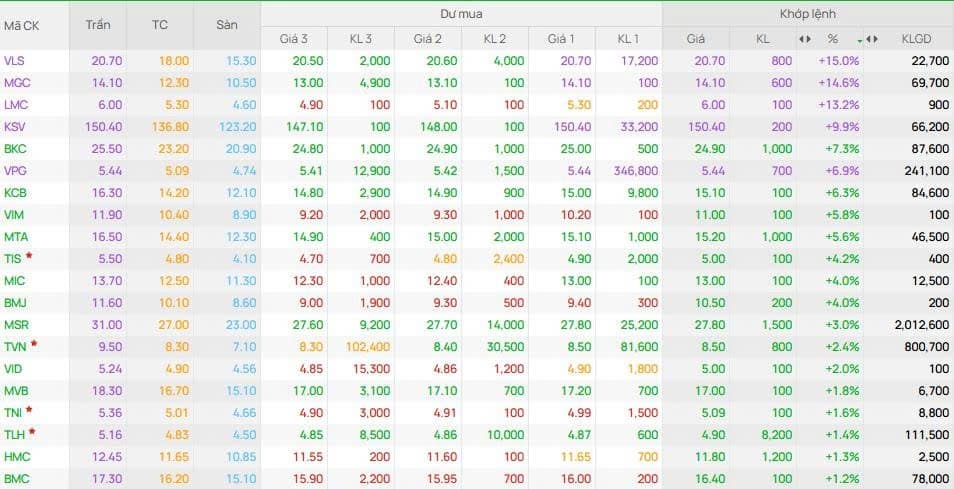Open the VPG stock symbol

(x=15, y=170)
